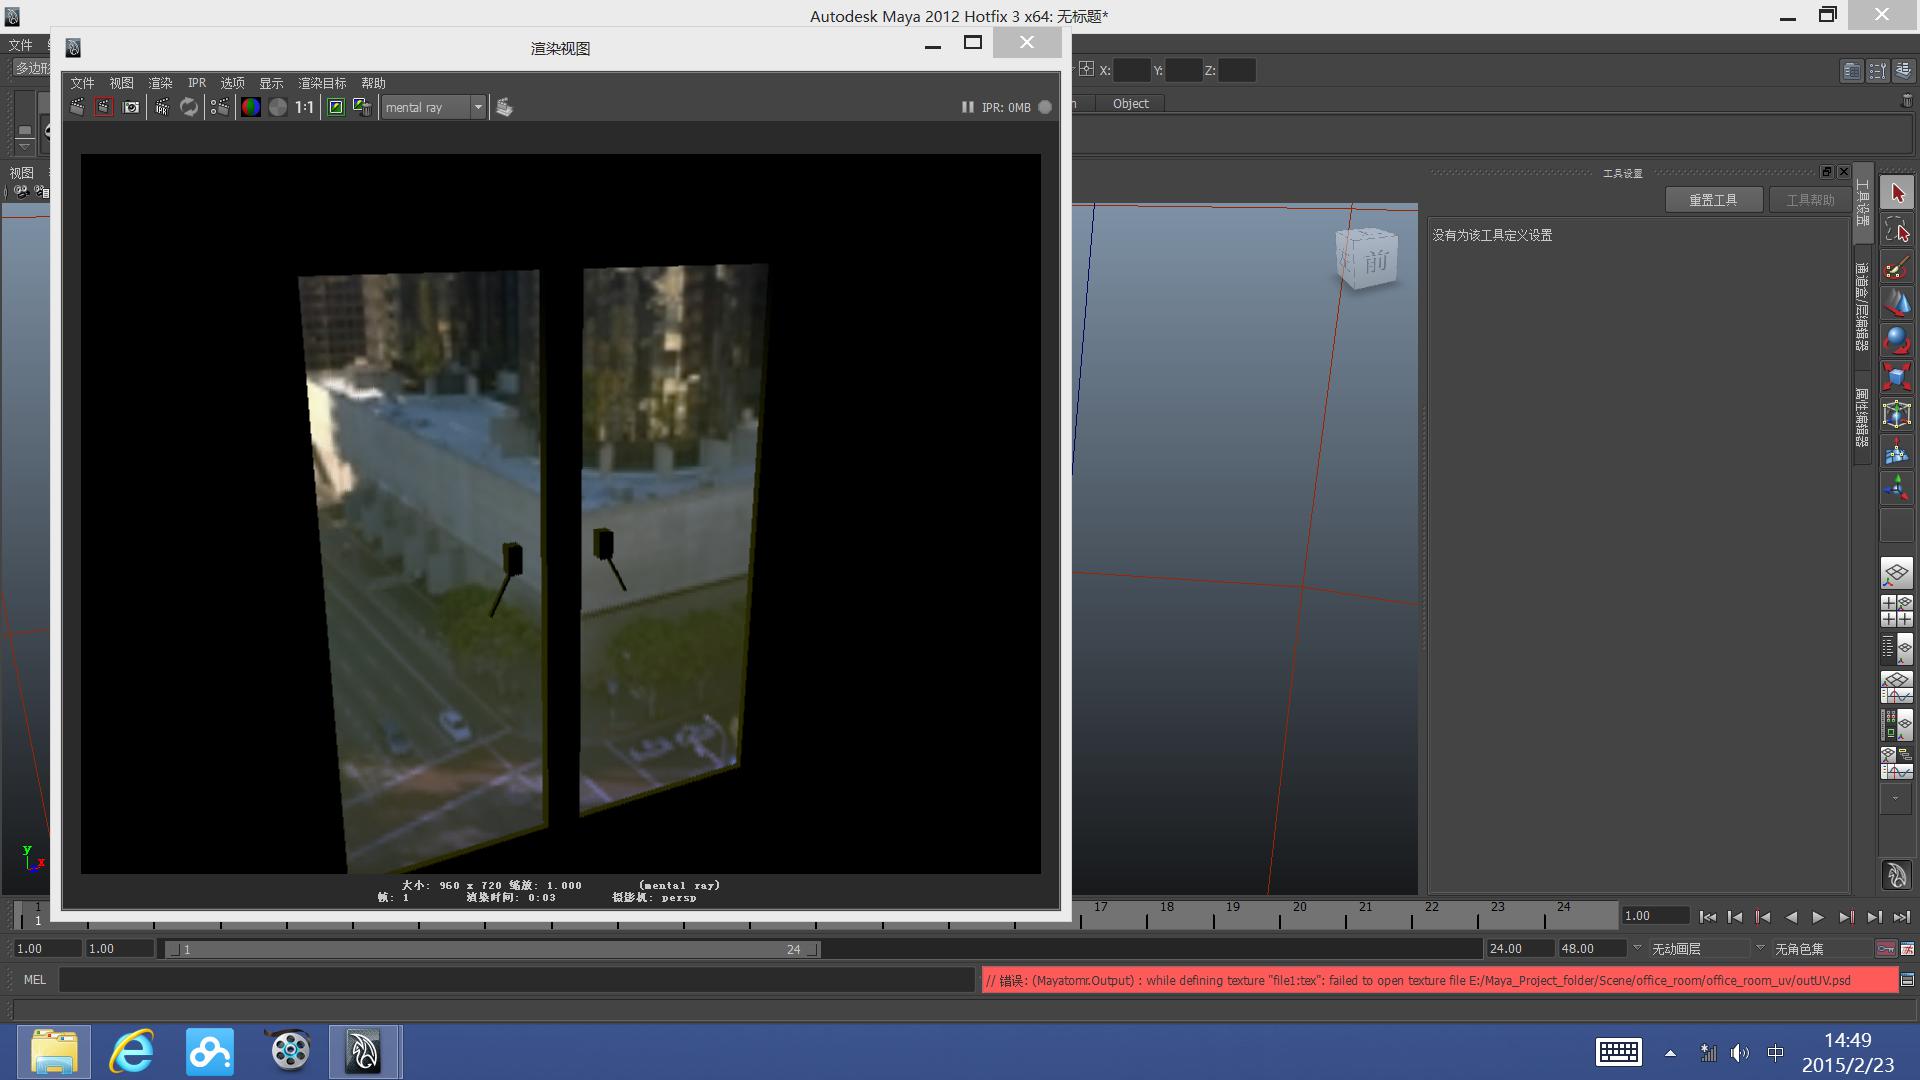Click the 重置工具 button in tool settings
The width and height of the screenshot is (1920, 1080).
pos(1714,199)
